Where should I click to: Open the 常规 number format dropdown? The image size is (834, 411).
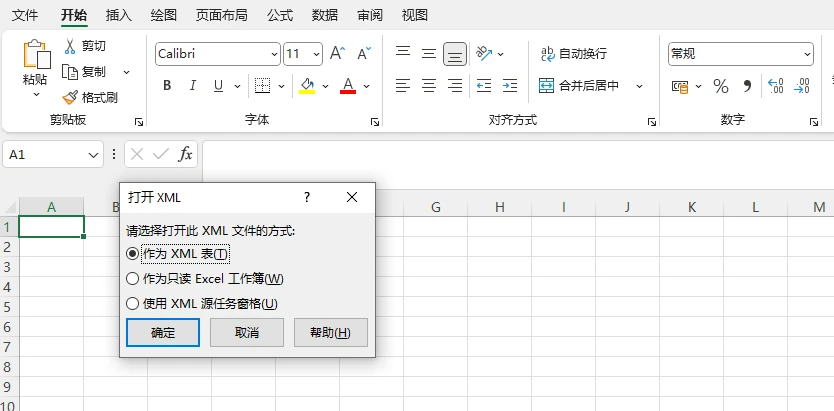click(808, 54)
